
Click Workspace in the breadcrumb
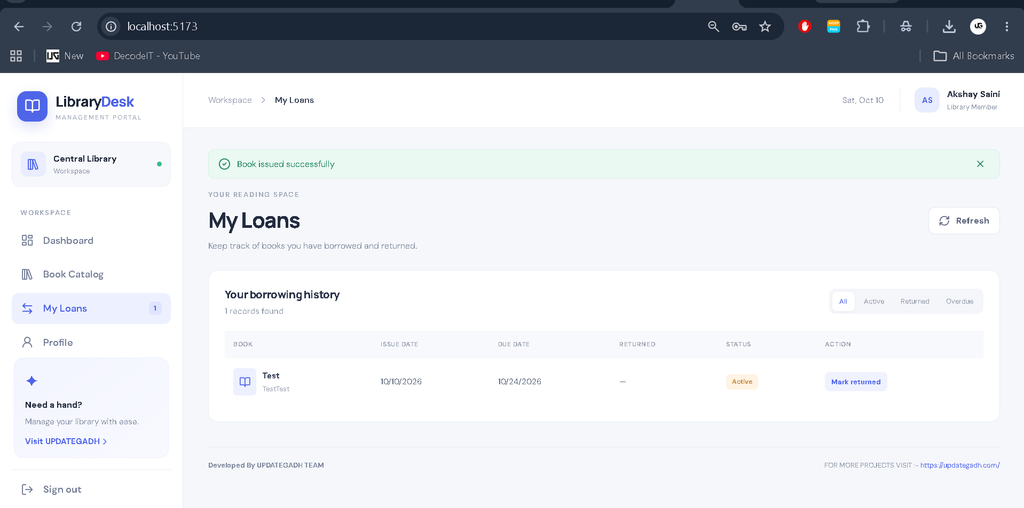230,100
